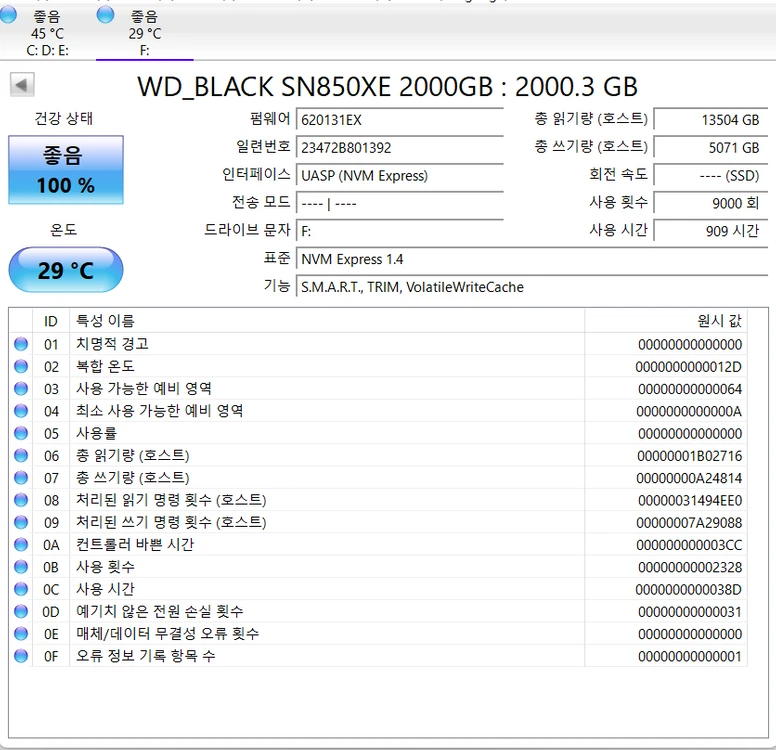
Task: Click power on hours value 909 시간
Action: pyautogui.click(x=711, y=231)
